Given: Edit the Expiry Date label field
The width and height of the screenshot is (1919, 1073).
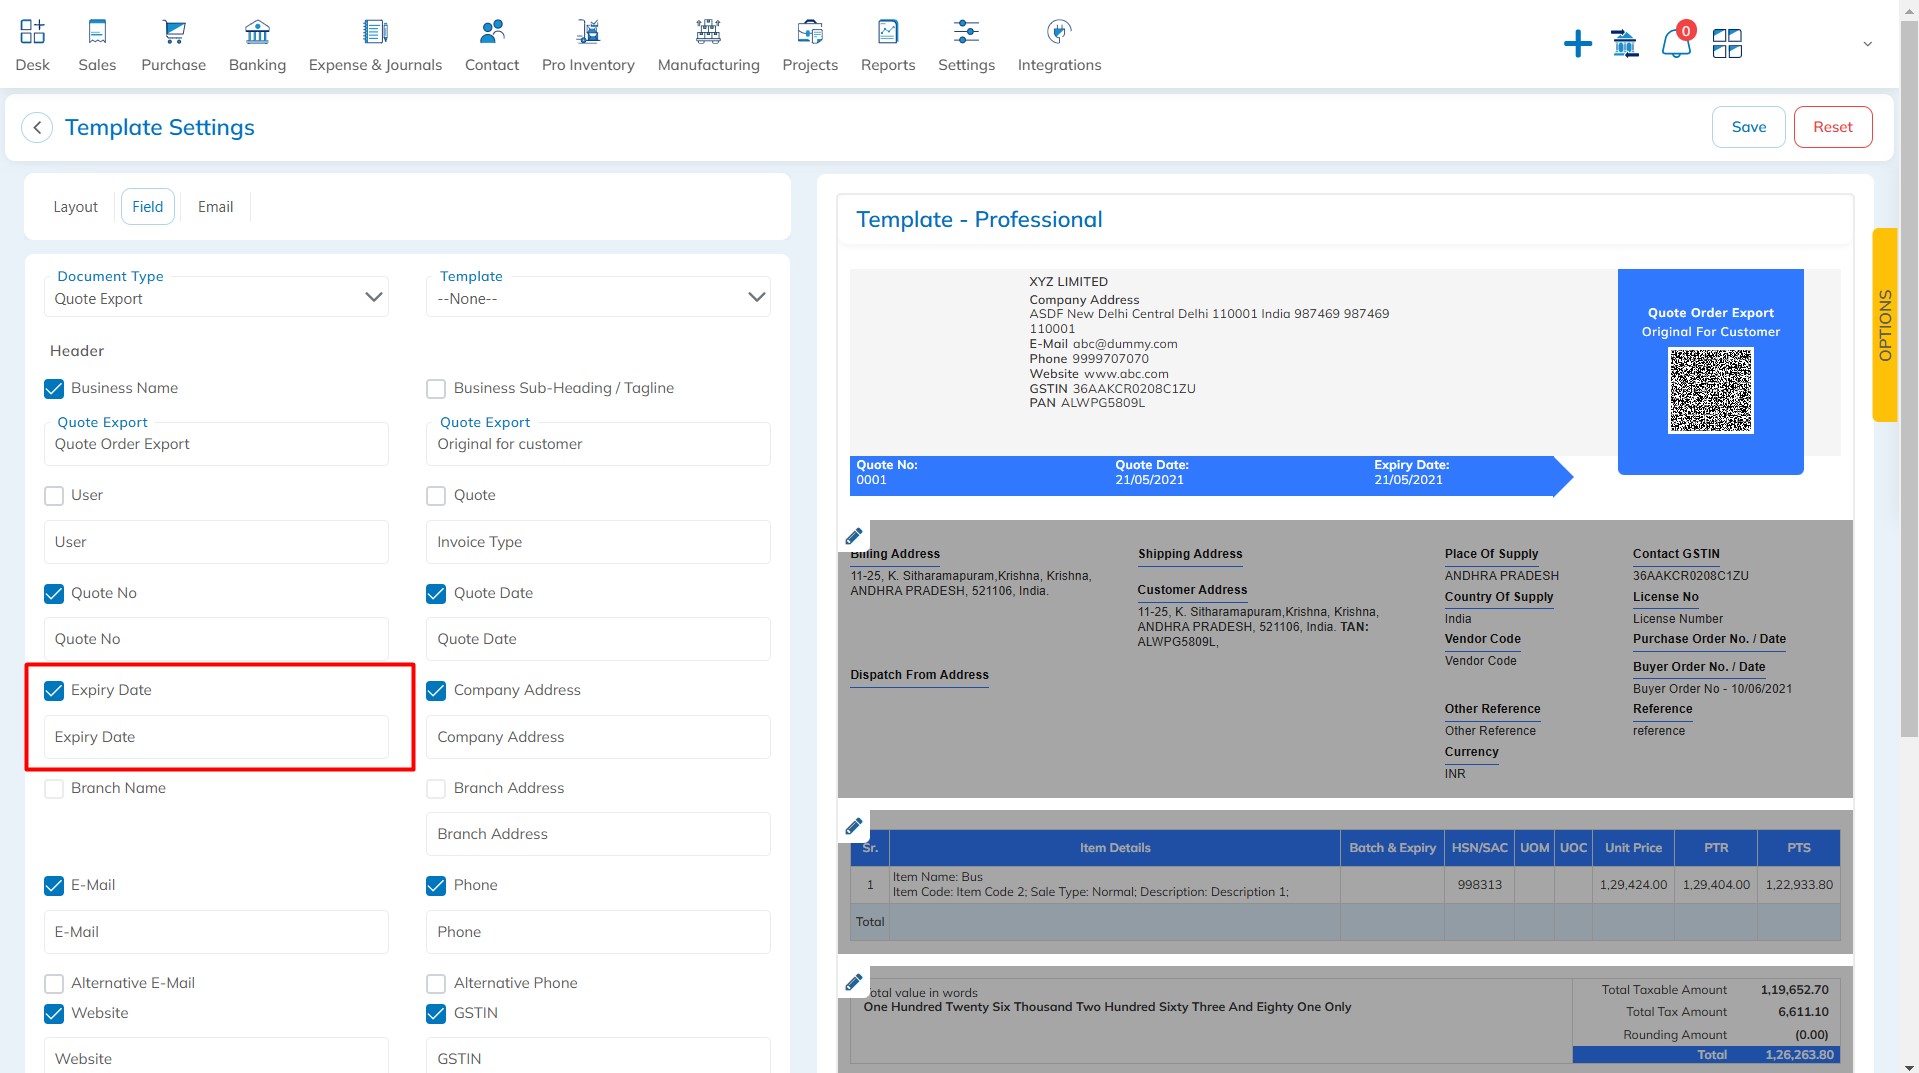Looking at the screenshot, I should [x=216, y=737].
